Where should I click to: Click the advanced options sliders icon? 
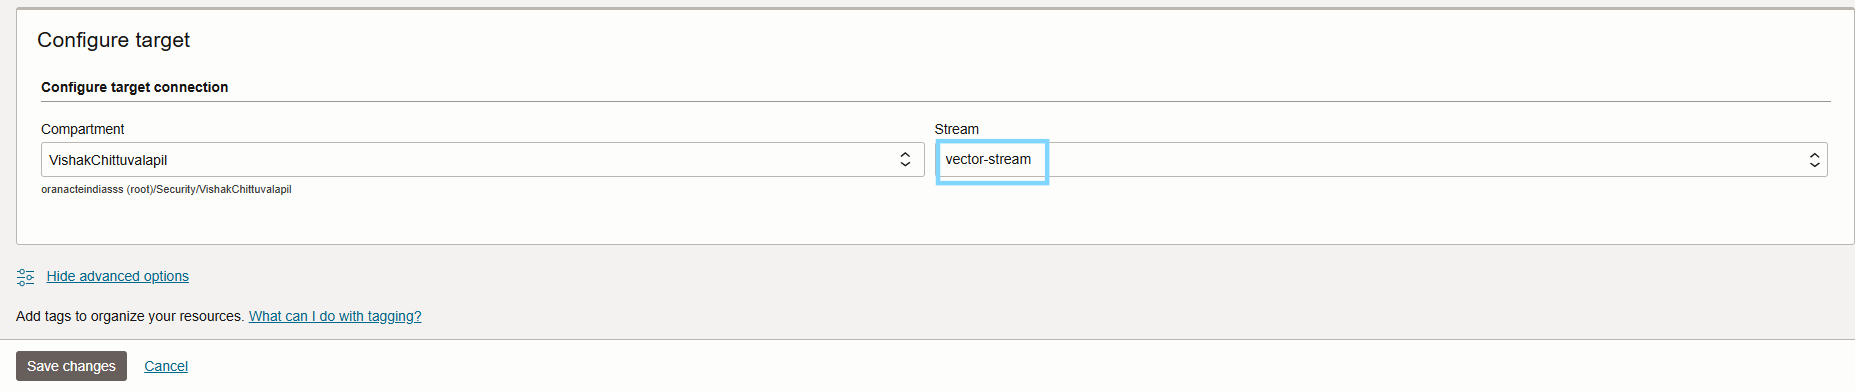pyautogui.click(x=25, y=277)
